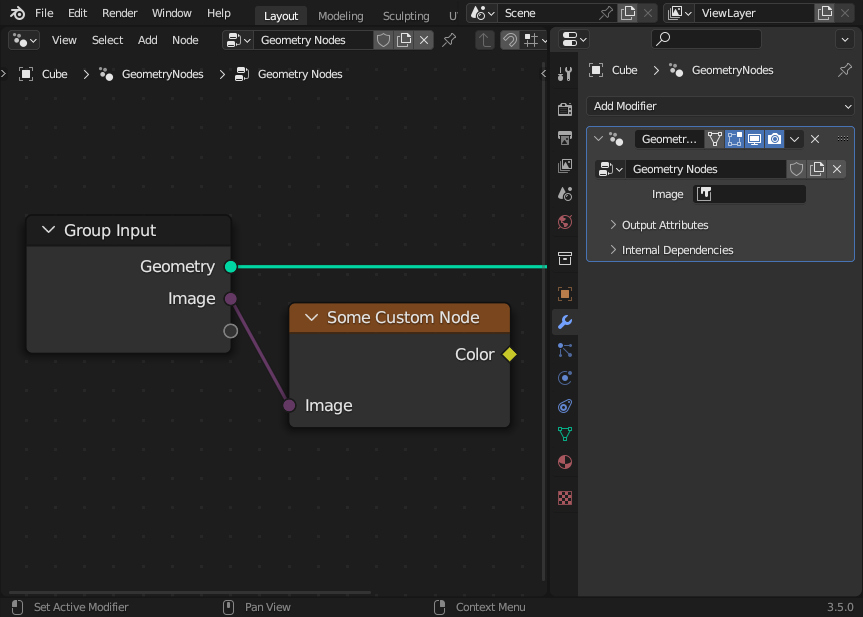This screenshot has height=617, width=863.
Task: Open Collection properties tab
Action: point(565,258)
